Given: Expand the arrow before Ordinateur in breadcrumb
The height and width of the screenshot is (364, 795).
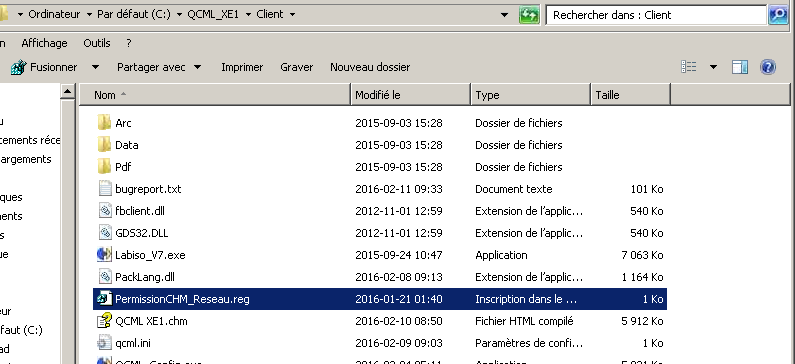Looking at the screenshot, I should pyautogui.click(x=20, y=15).
